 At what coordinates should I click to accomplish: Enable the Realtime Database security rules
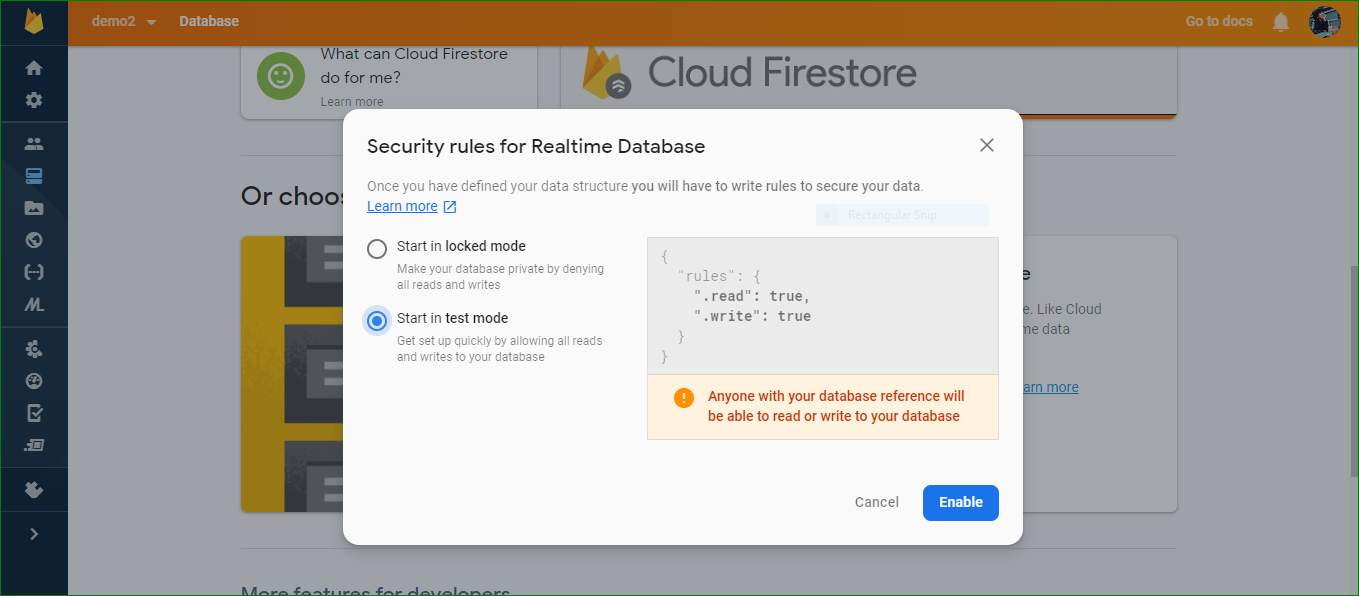point(960,502)
